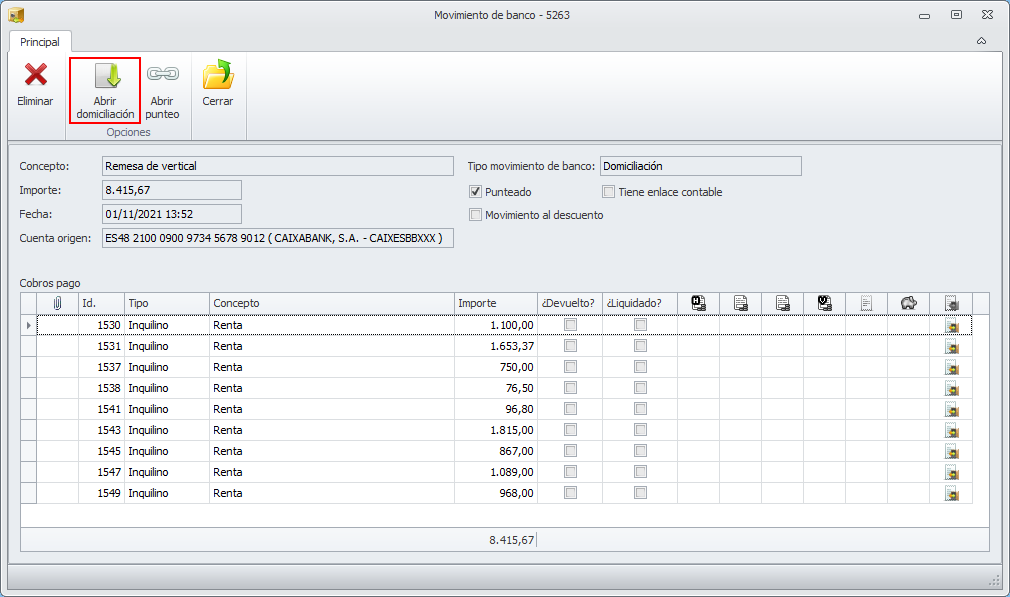This screenshot has width=1010, height=597.
Task: Sort by the Importe column header
Action: [494, 303]
